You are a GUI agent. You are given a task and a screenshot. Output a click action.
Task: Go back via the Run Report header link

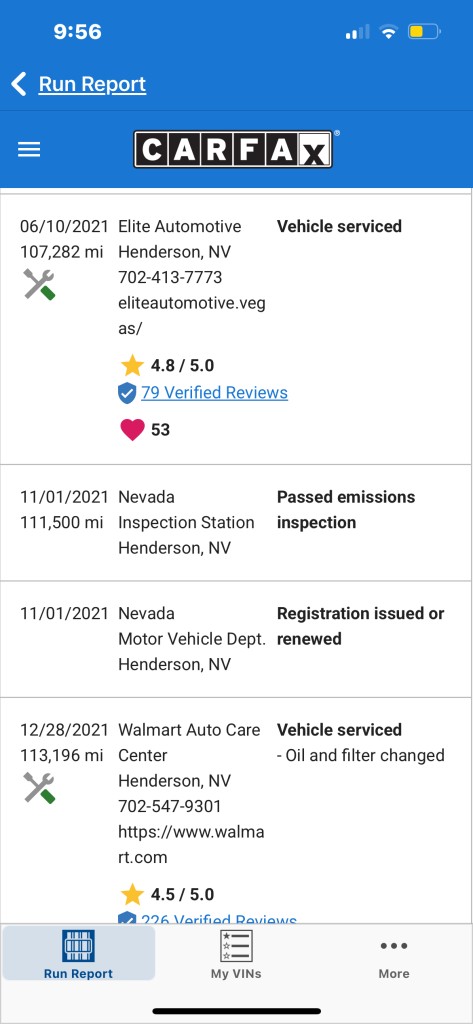tap(92, 84)
